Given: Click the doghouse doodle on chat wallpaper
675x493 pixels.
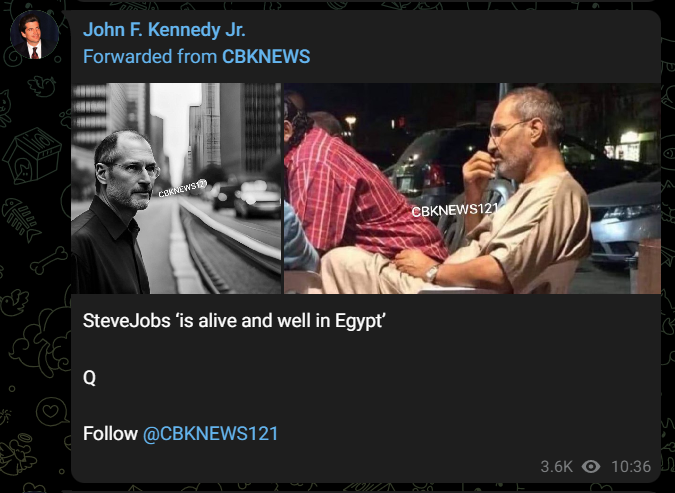Looking at the screenshot, I should coord(32,155).
